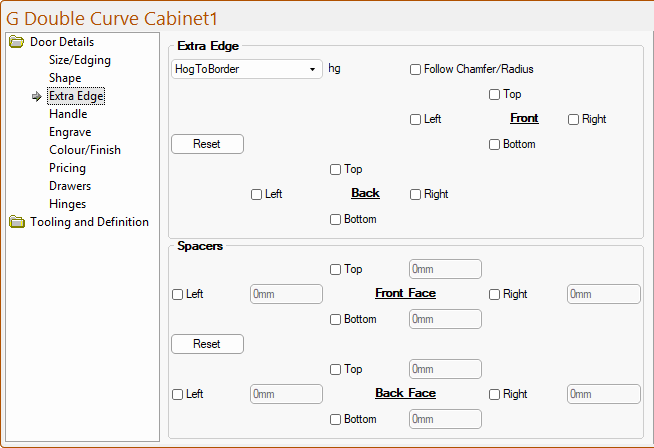Go to the Colour/Finish page

[x=85, y=150]
